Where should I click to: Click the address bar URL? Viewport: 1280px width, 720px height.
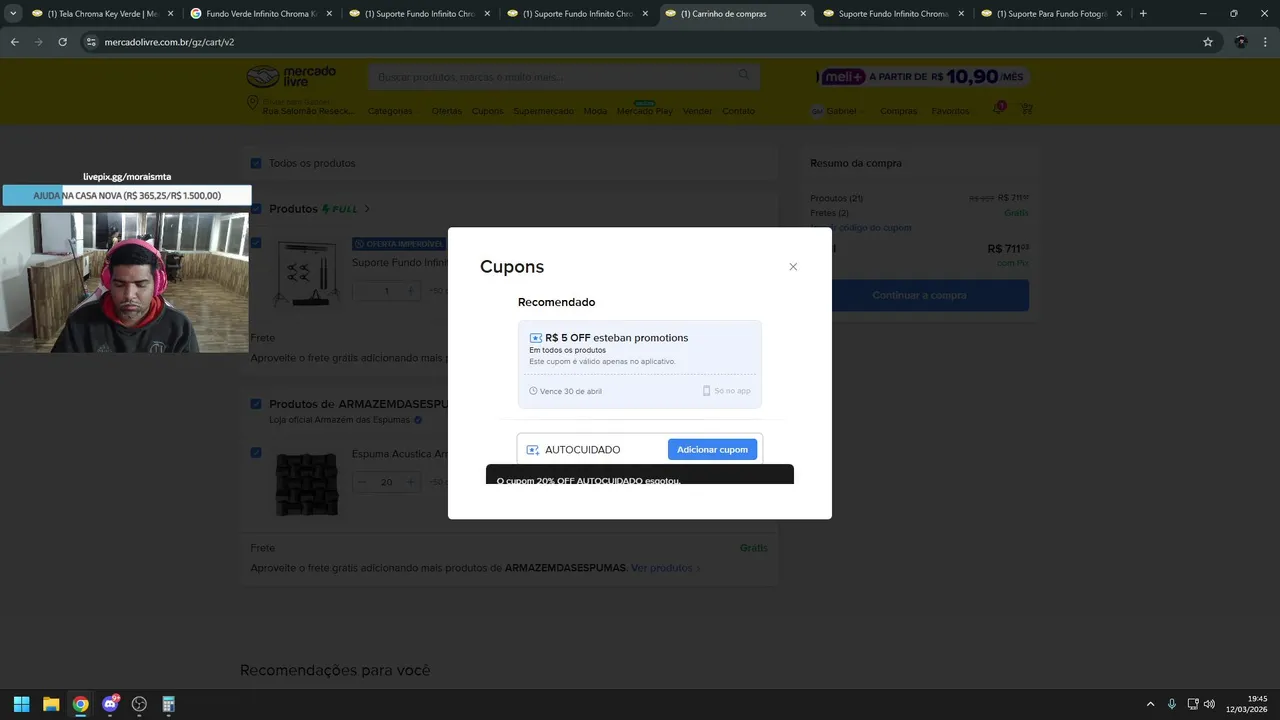(x=169, y=42)
